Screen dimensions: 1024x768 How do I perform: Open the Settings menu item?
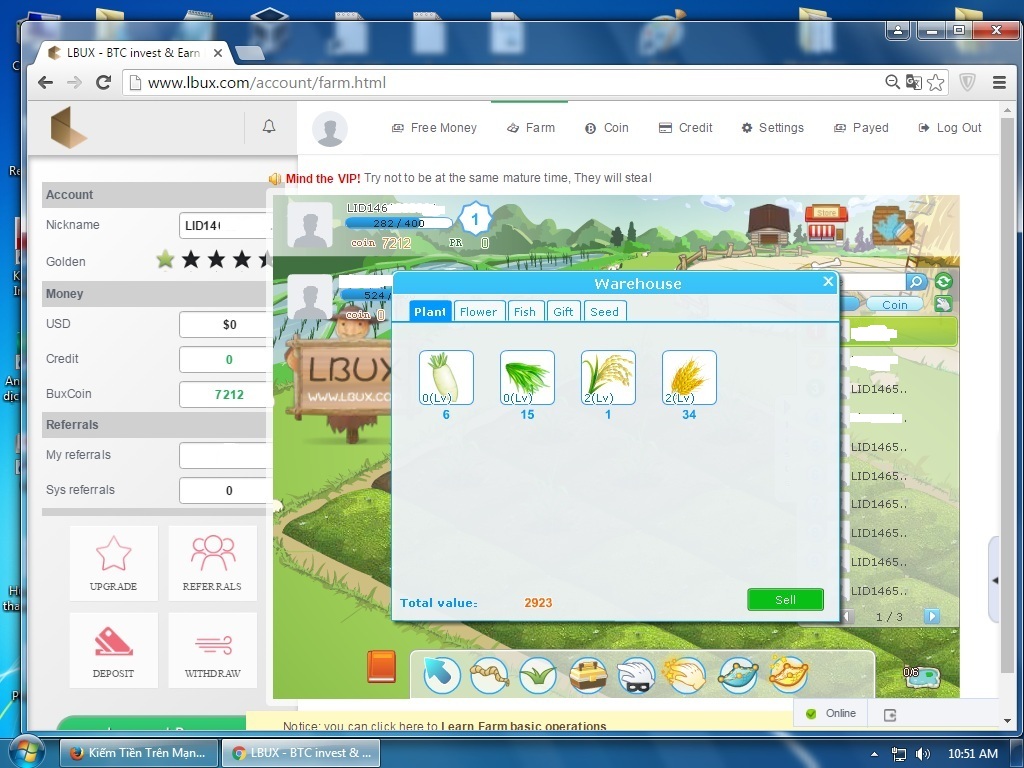[773, 128]
